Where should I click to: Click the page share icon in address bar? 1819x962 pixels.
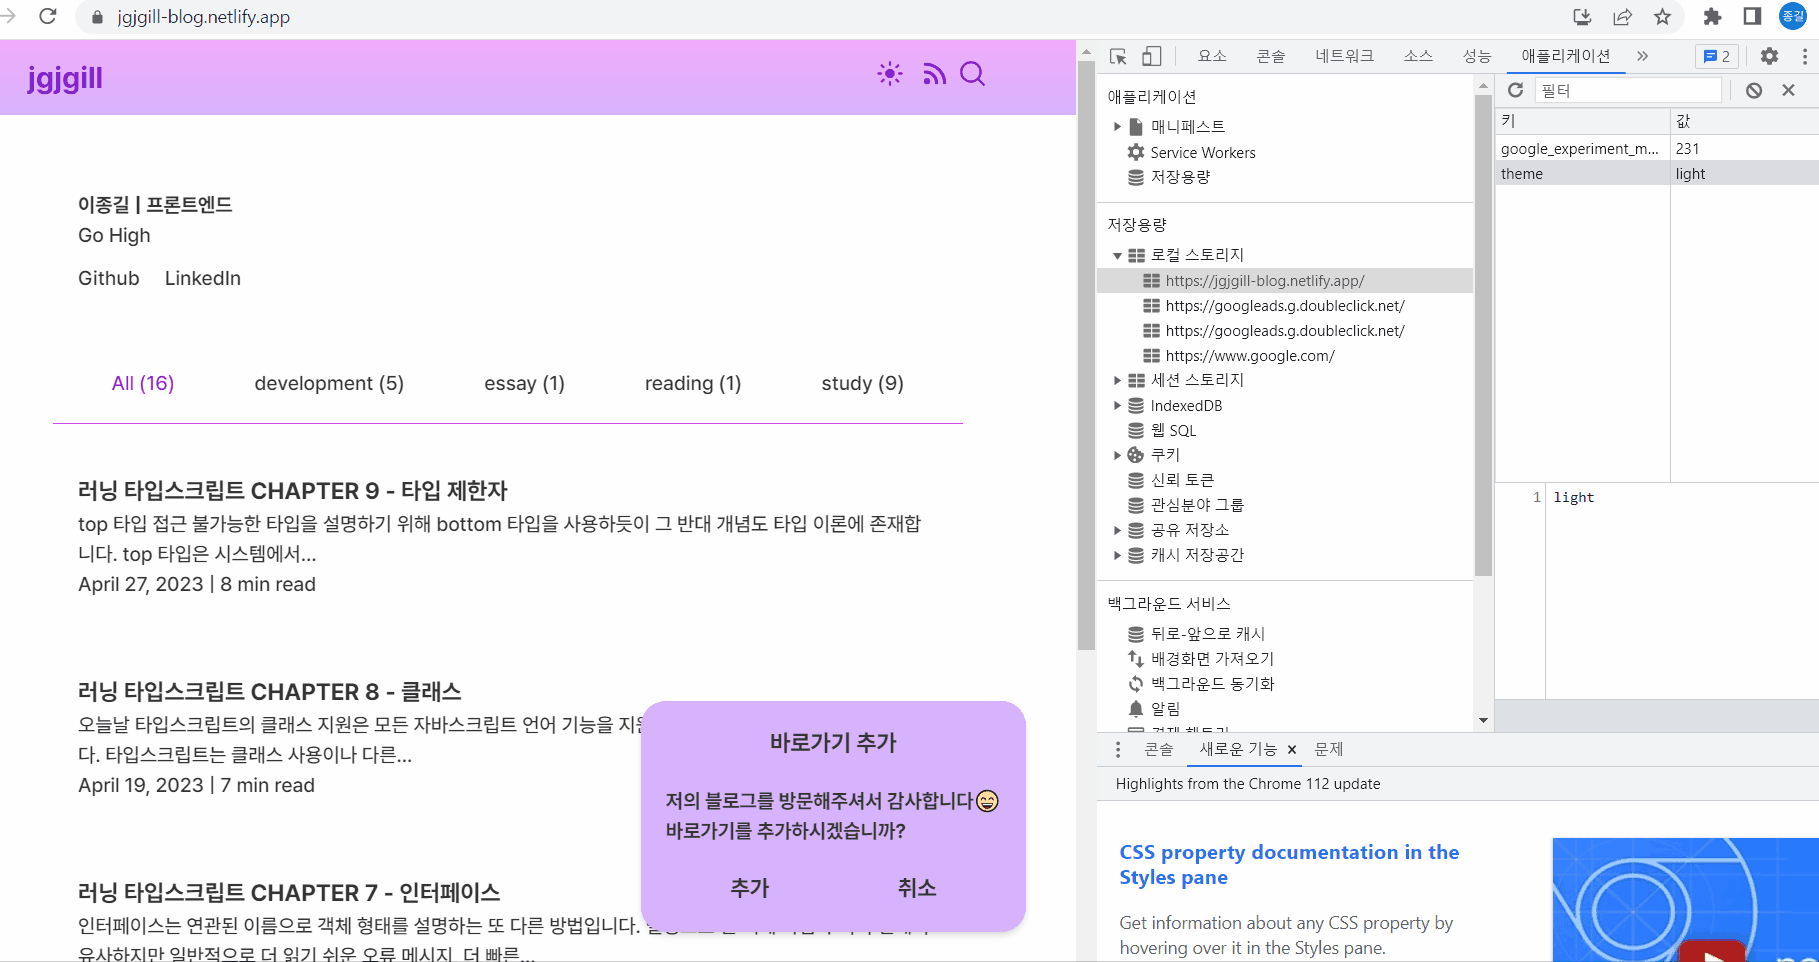(1622, 17)
